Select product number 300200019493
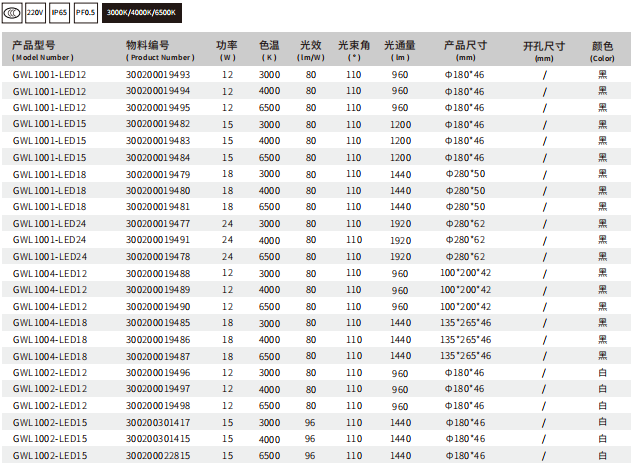Viewport: 635px width, 469px height. (158, 75)
